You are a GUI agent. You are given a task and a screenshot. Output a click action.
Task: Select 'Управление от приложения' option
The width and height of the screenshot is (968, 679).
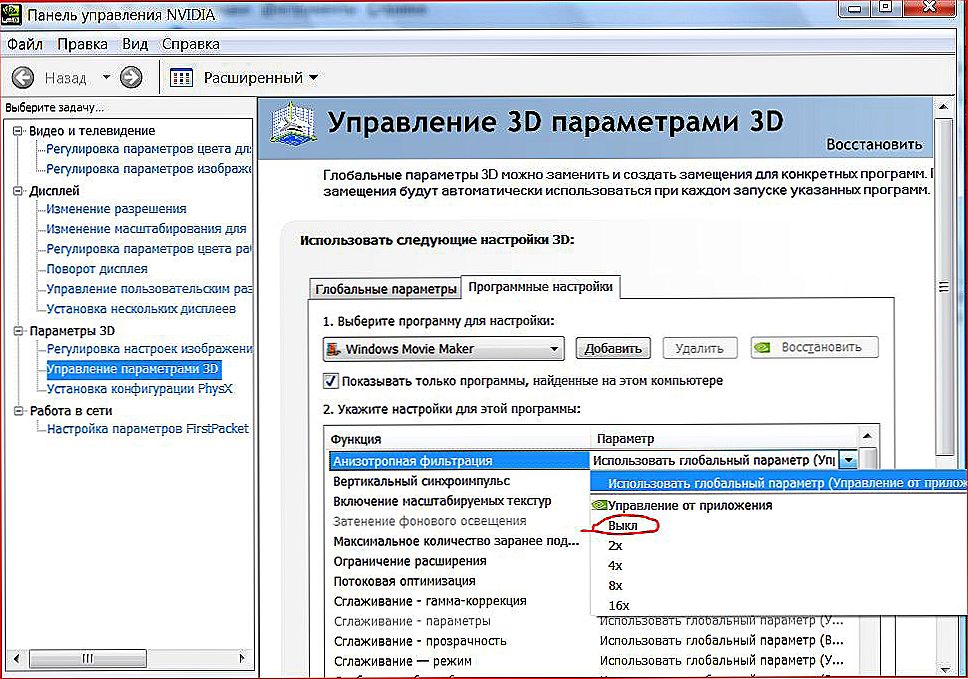click(x=690, y=505)
